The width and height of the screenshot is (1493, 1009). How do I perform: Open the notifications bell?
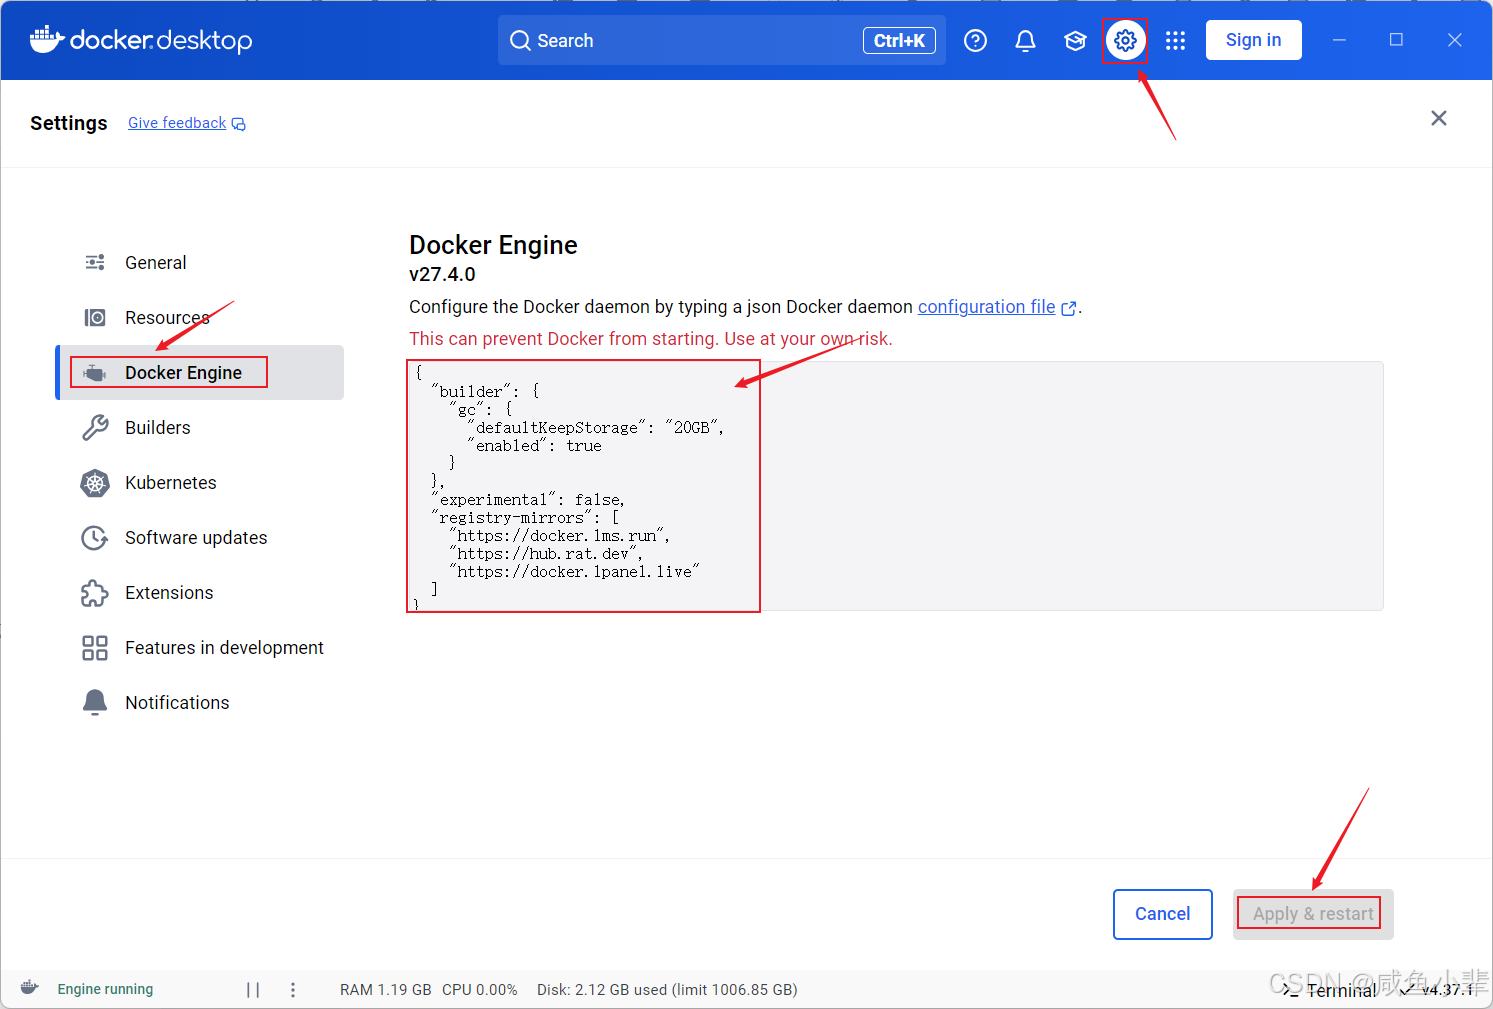point(1025,40)
